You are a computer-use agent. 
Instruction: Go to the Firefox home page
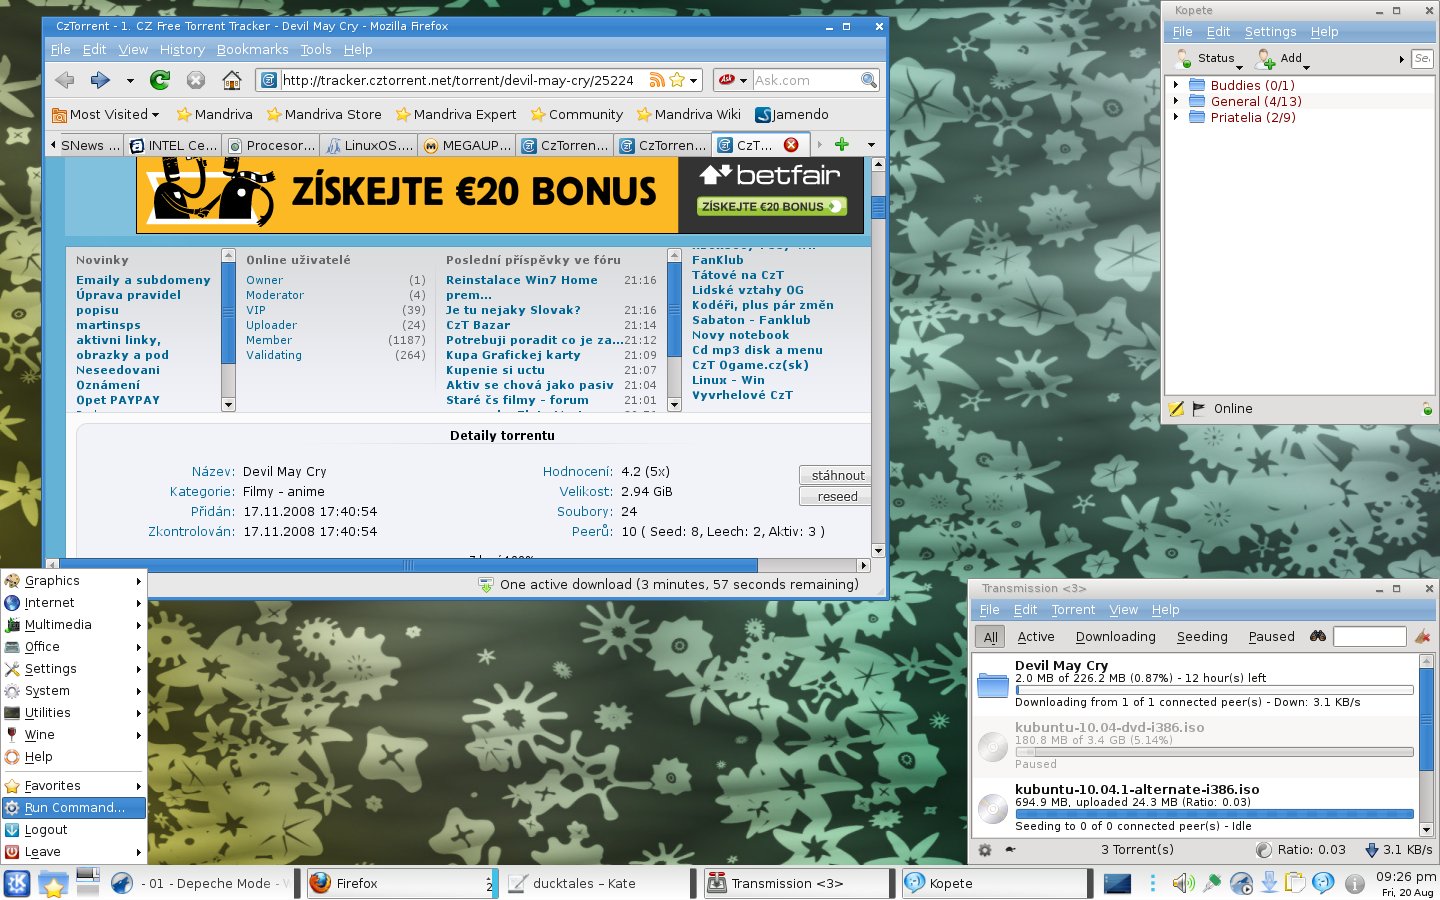click(232, 80)
